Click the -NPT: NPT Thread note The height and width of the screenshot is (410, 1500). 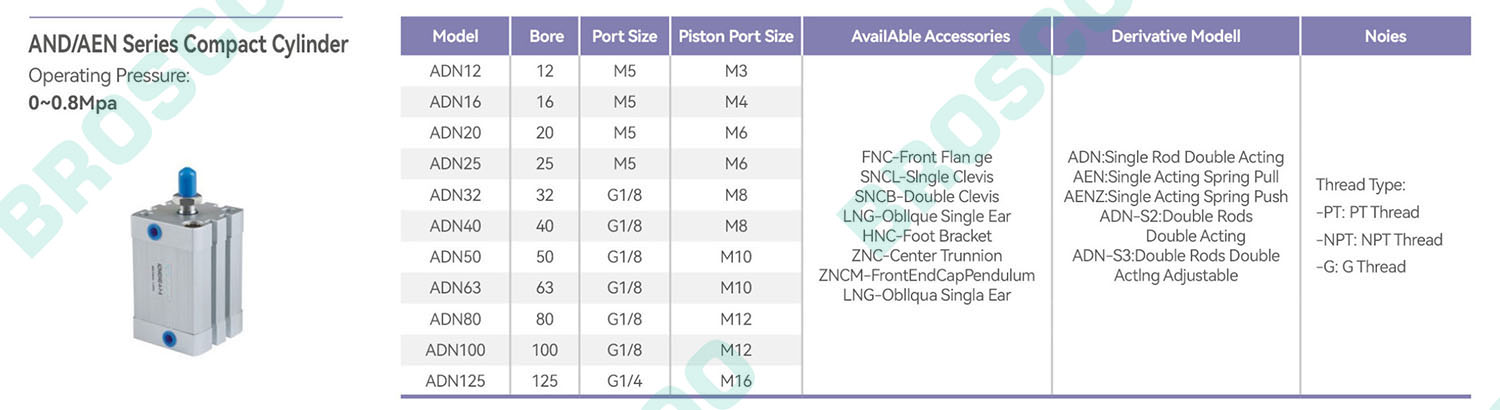pyautogui.click(x=1379, y=240)
